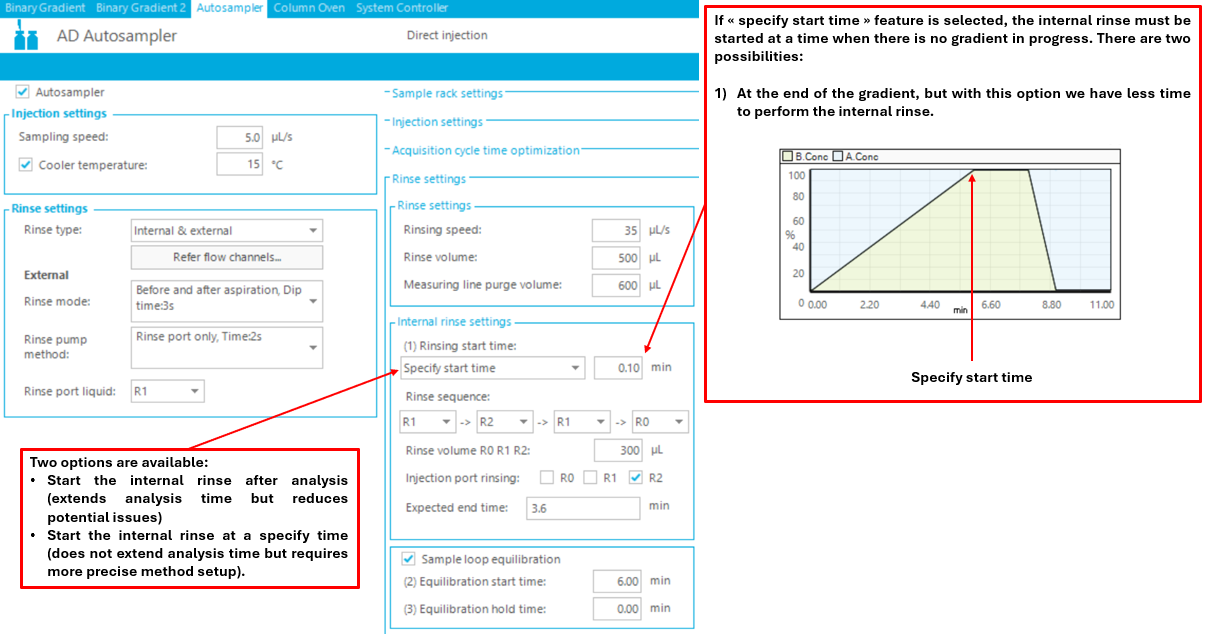Click the AD Autosampler vial icon

[27, 37]
